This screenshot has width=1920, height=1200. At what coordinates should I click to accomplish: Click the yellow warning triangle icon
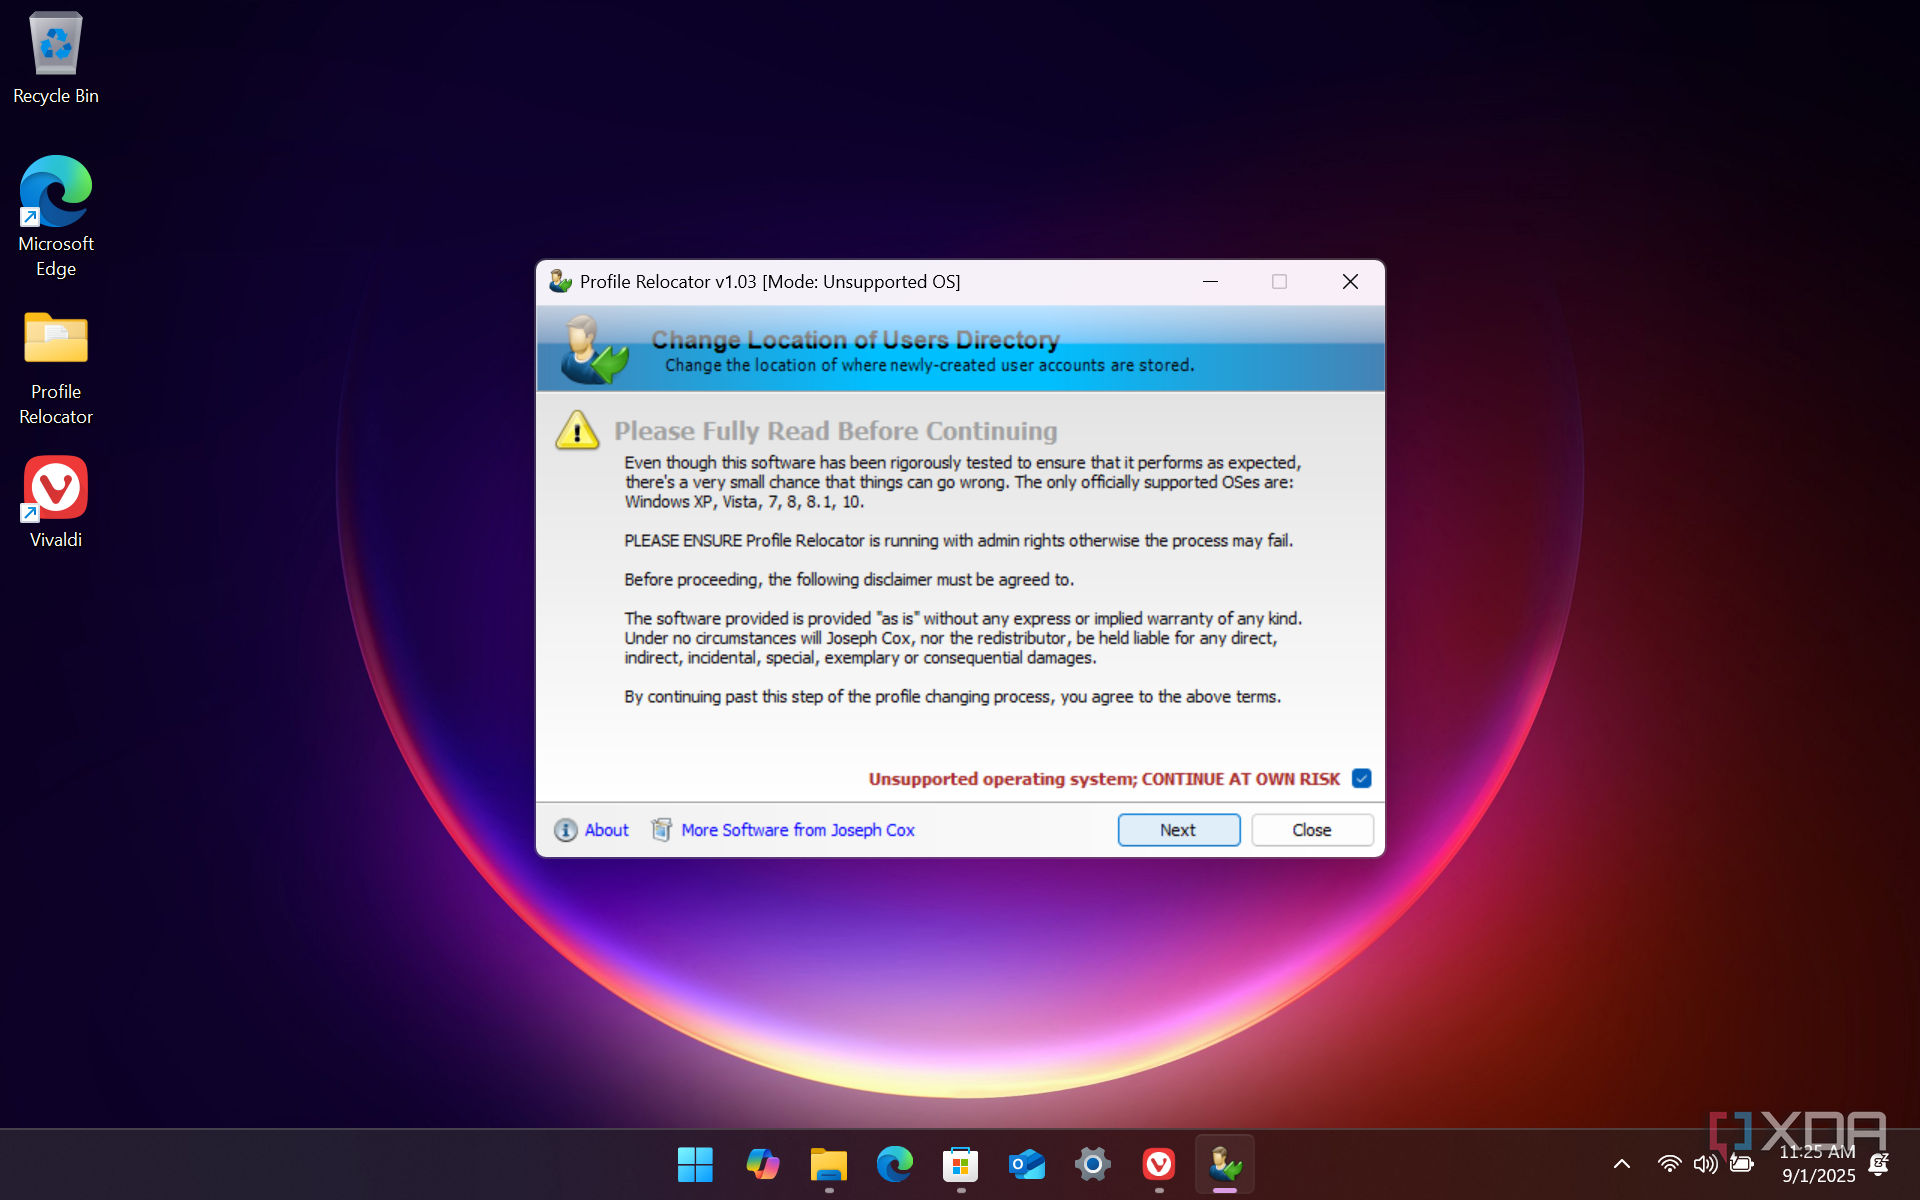[577, 430]
